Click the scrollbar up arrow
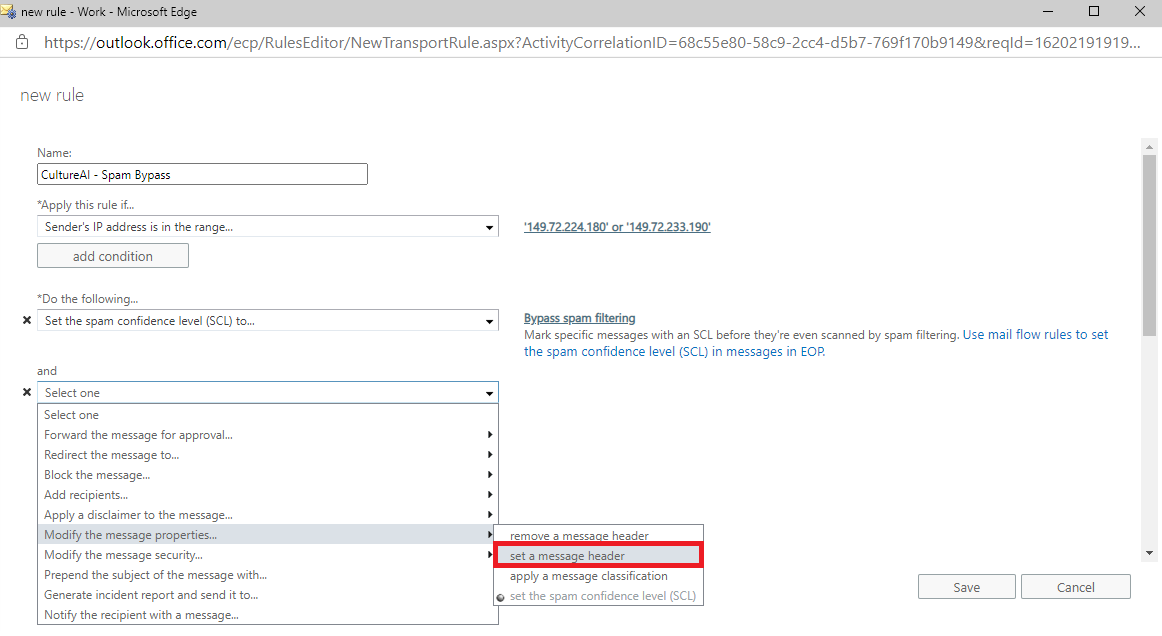 point(1149,147)
